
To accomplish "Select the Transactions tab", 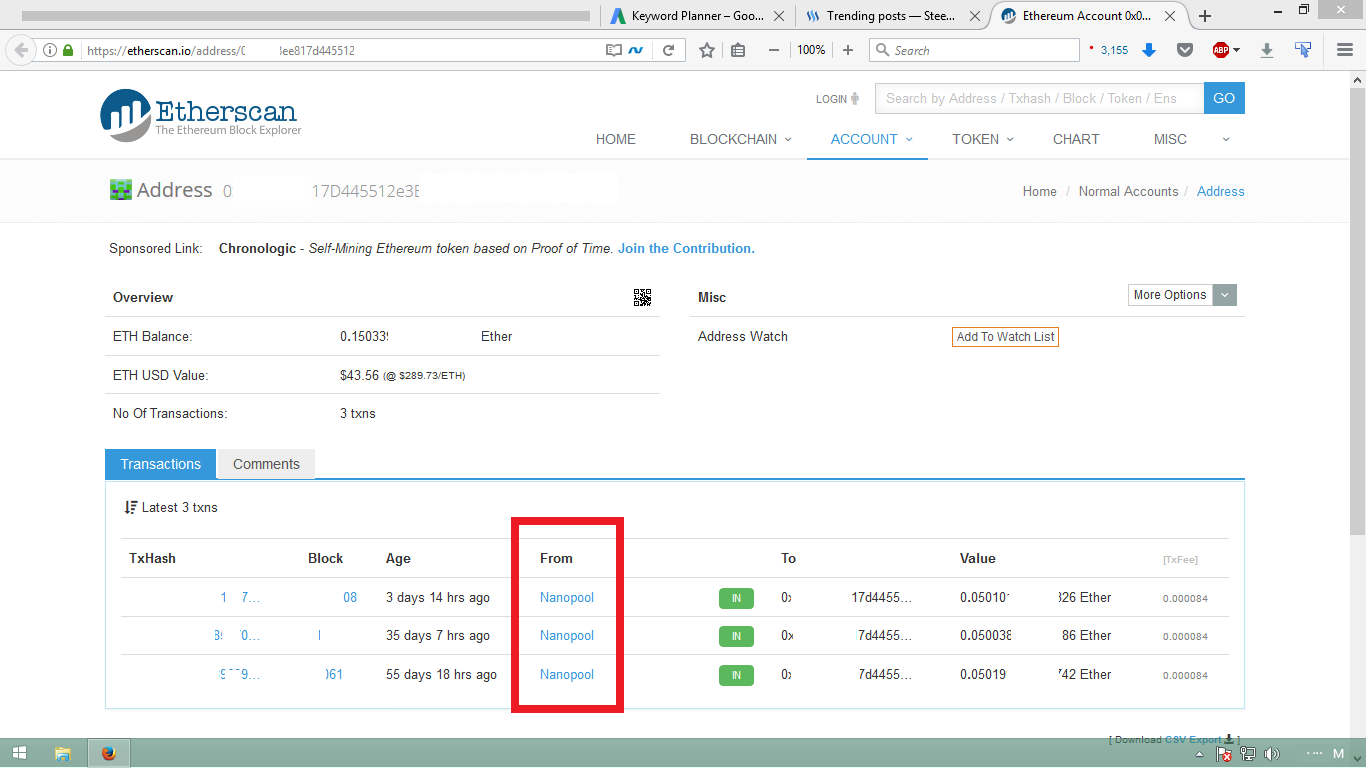I will click(x=161, y=464).
